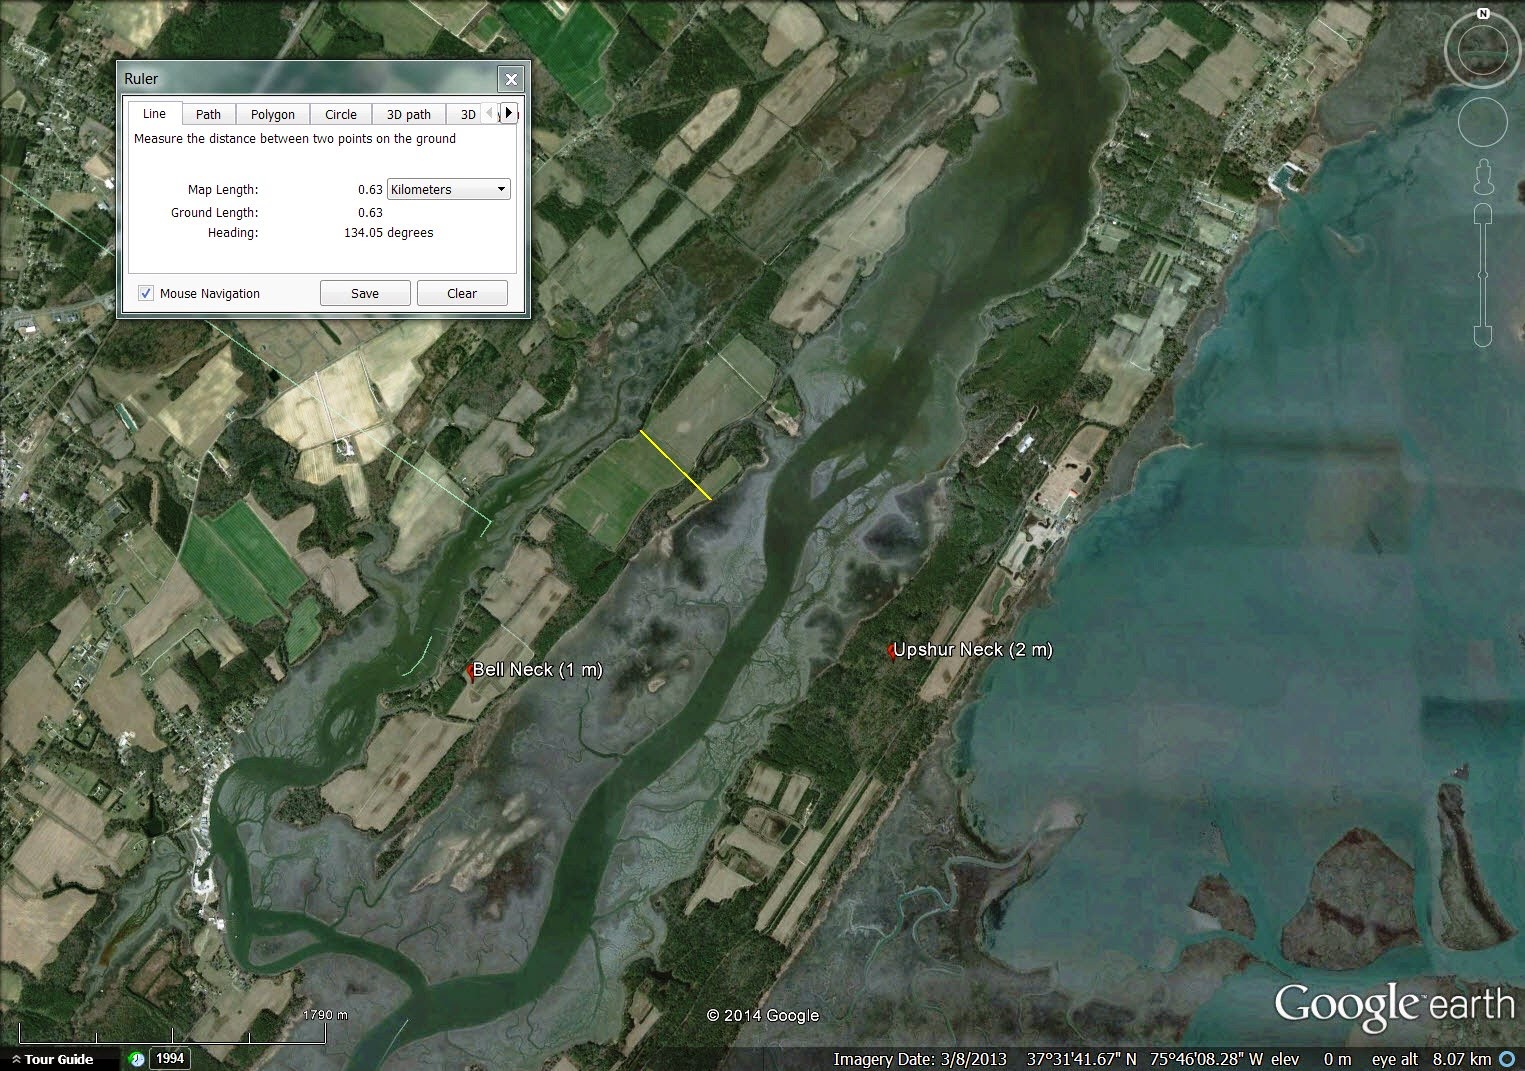Click the zoom-in end of zoom slider

(x=1483, y=215)
